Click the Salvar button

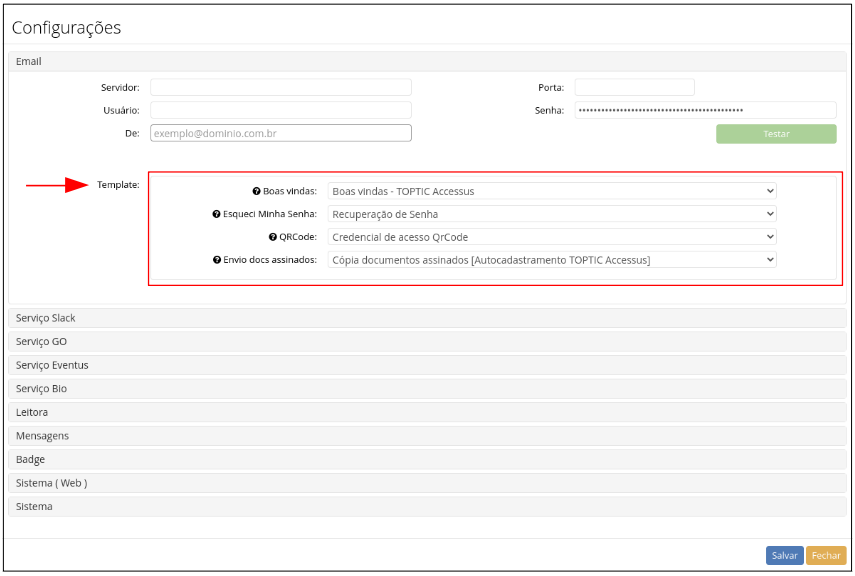tap(784, 555)
